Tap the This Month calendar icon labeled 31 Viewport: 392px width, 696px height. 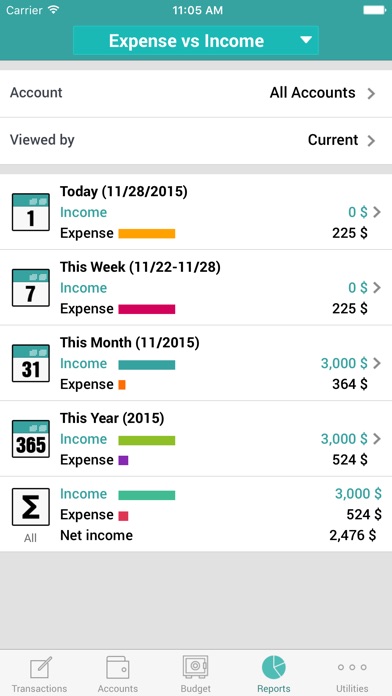(31, 363)
